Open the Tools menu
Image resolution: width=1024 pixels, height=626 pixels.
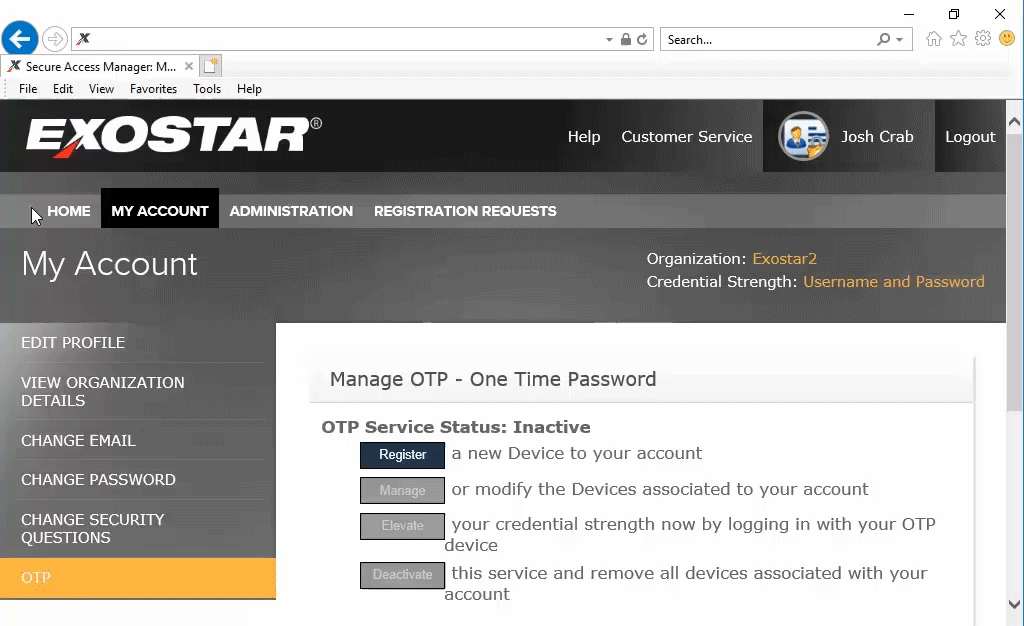[x=207, y=89]
